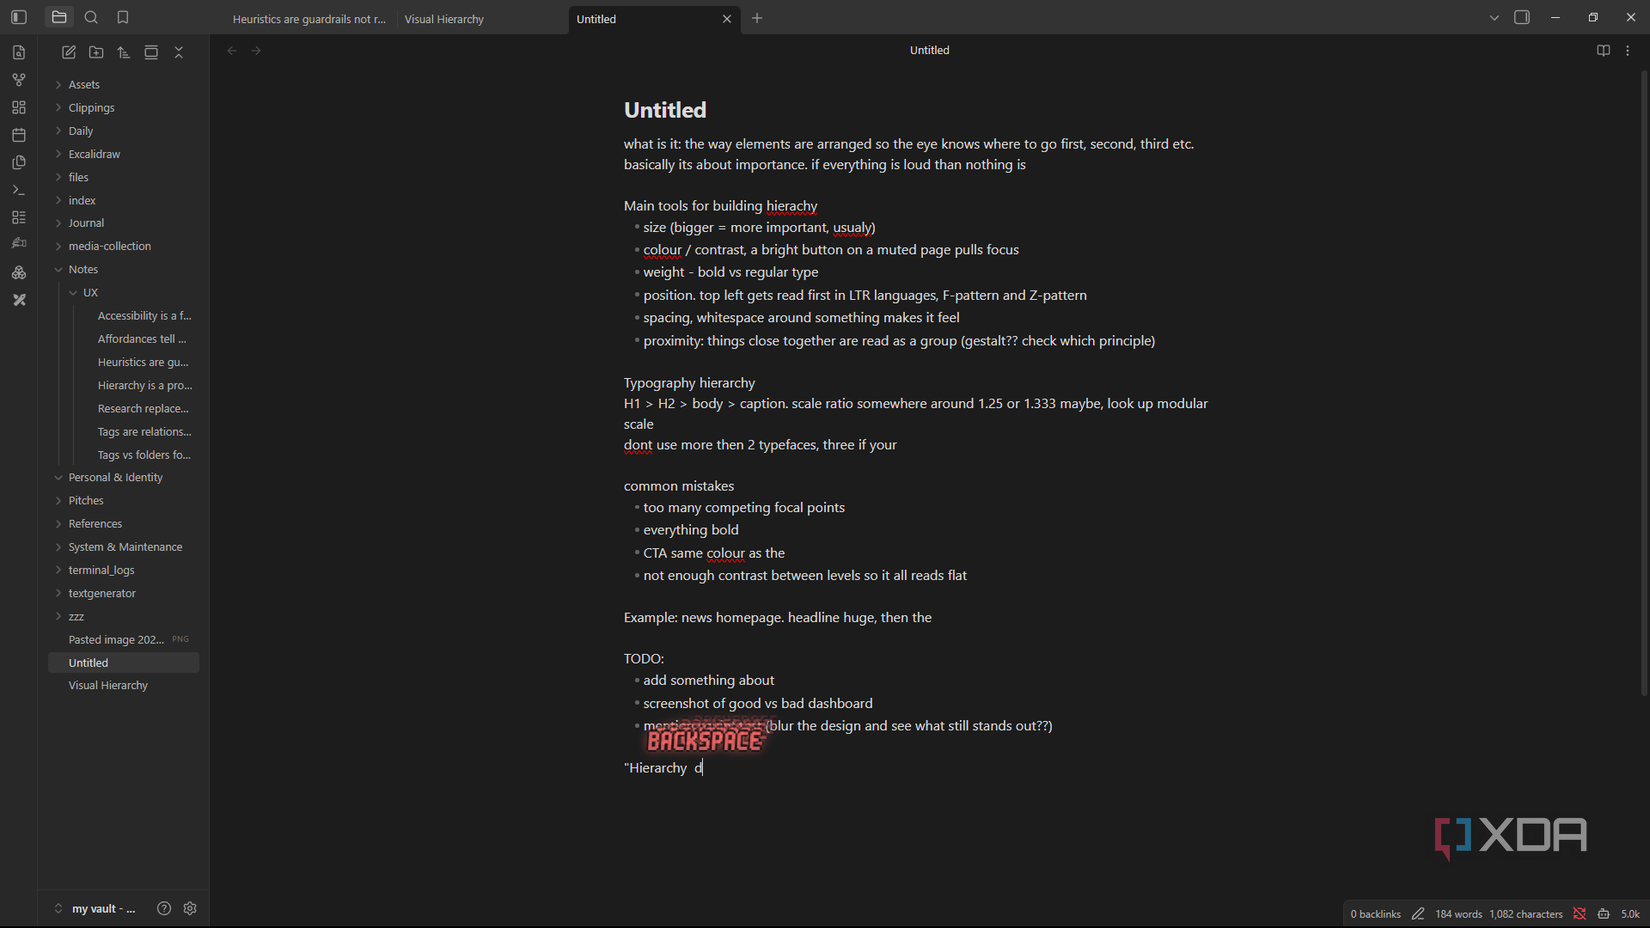
Task: Create a new note with pencil icon
Action: point(69,52)
